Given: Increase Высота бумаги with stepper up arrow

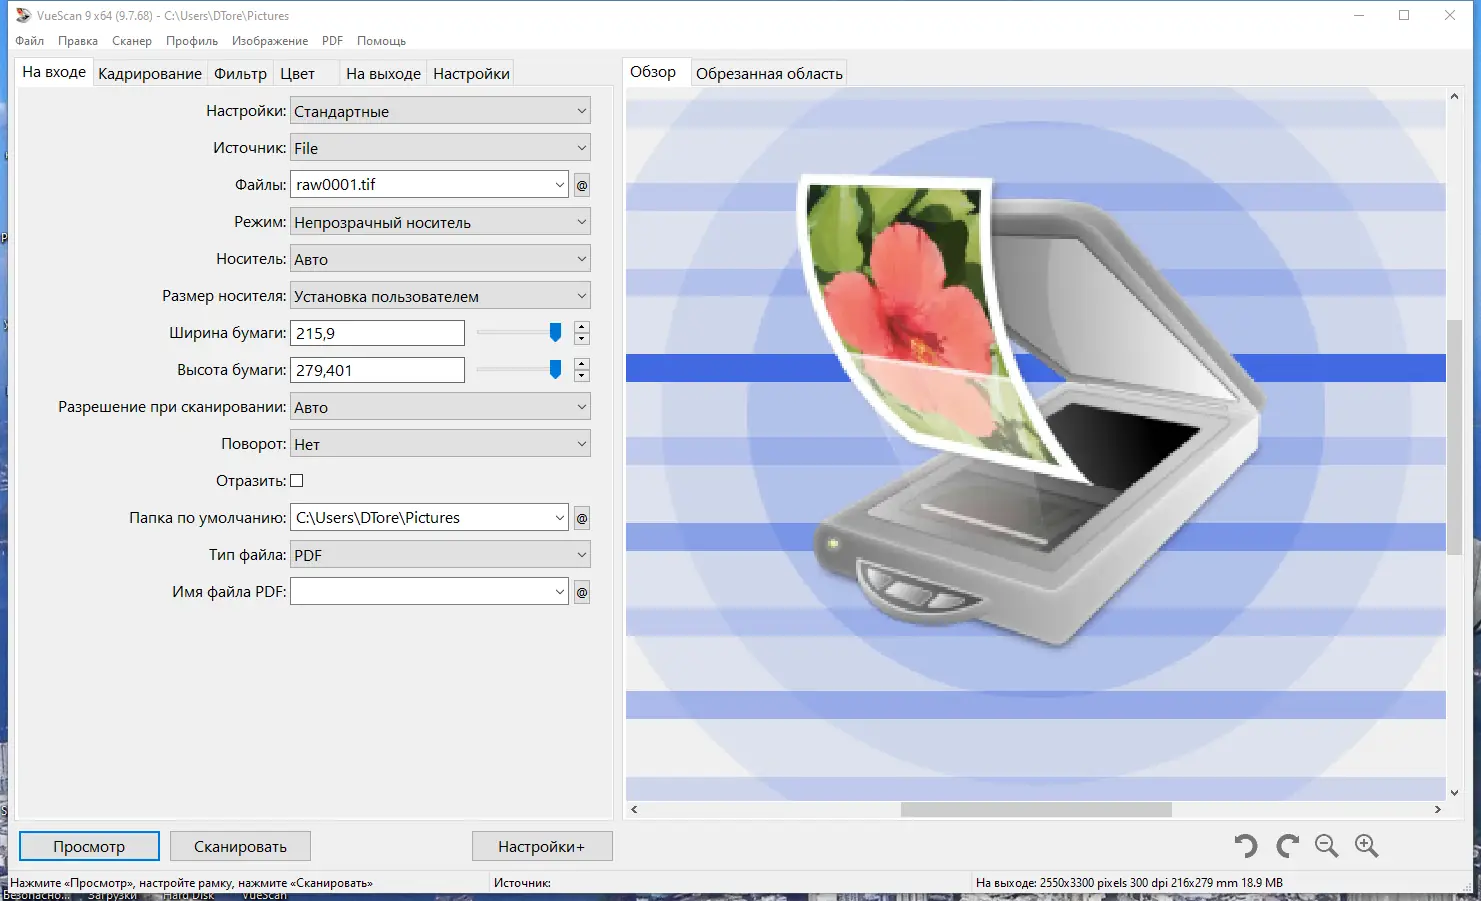Looking at the screenshot, I should 582,364.
